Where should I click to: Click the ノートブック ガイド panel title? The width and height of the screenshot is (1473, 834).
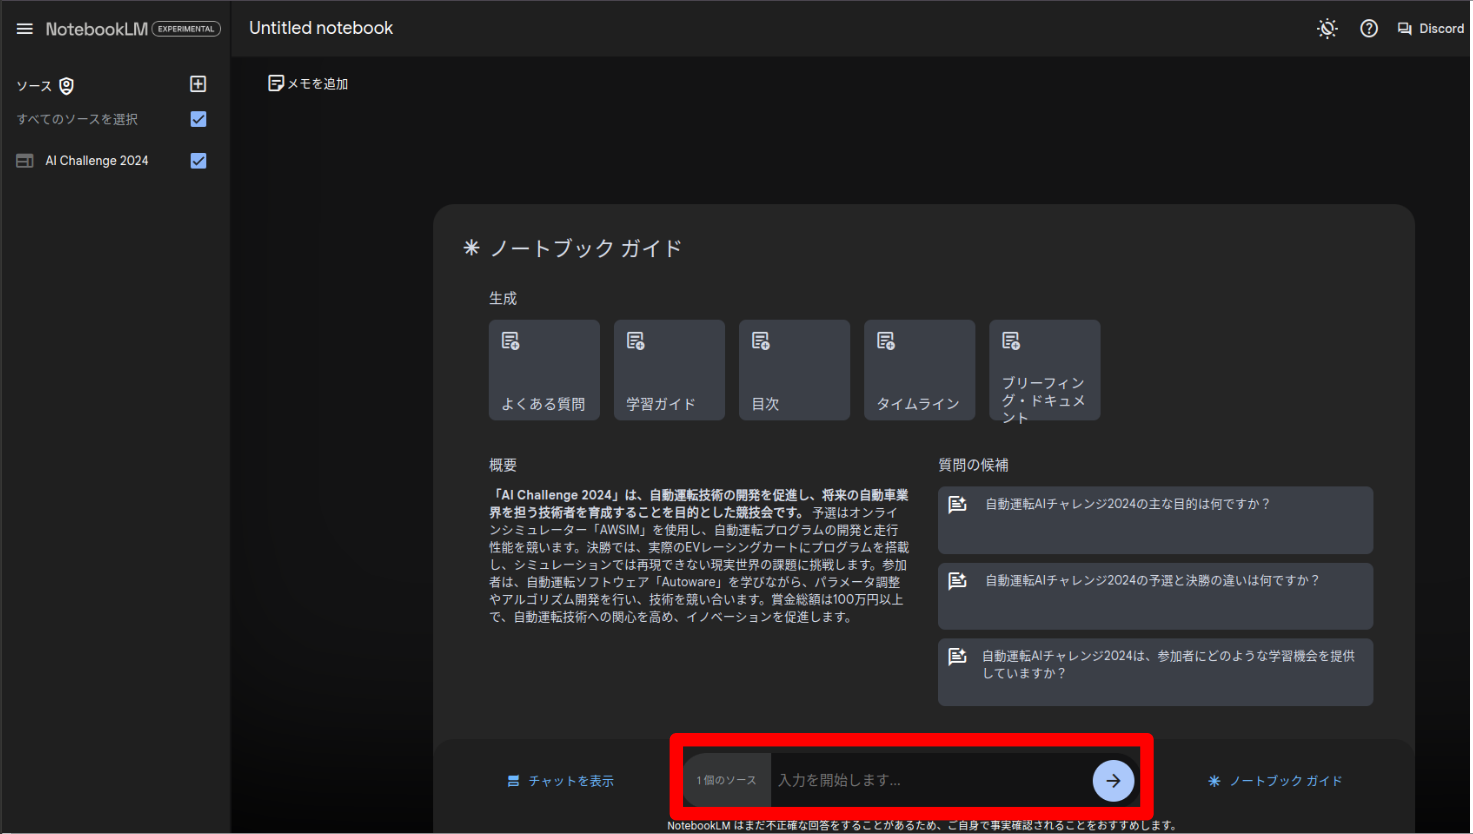[x=586, y=248]
